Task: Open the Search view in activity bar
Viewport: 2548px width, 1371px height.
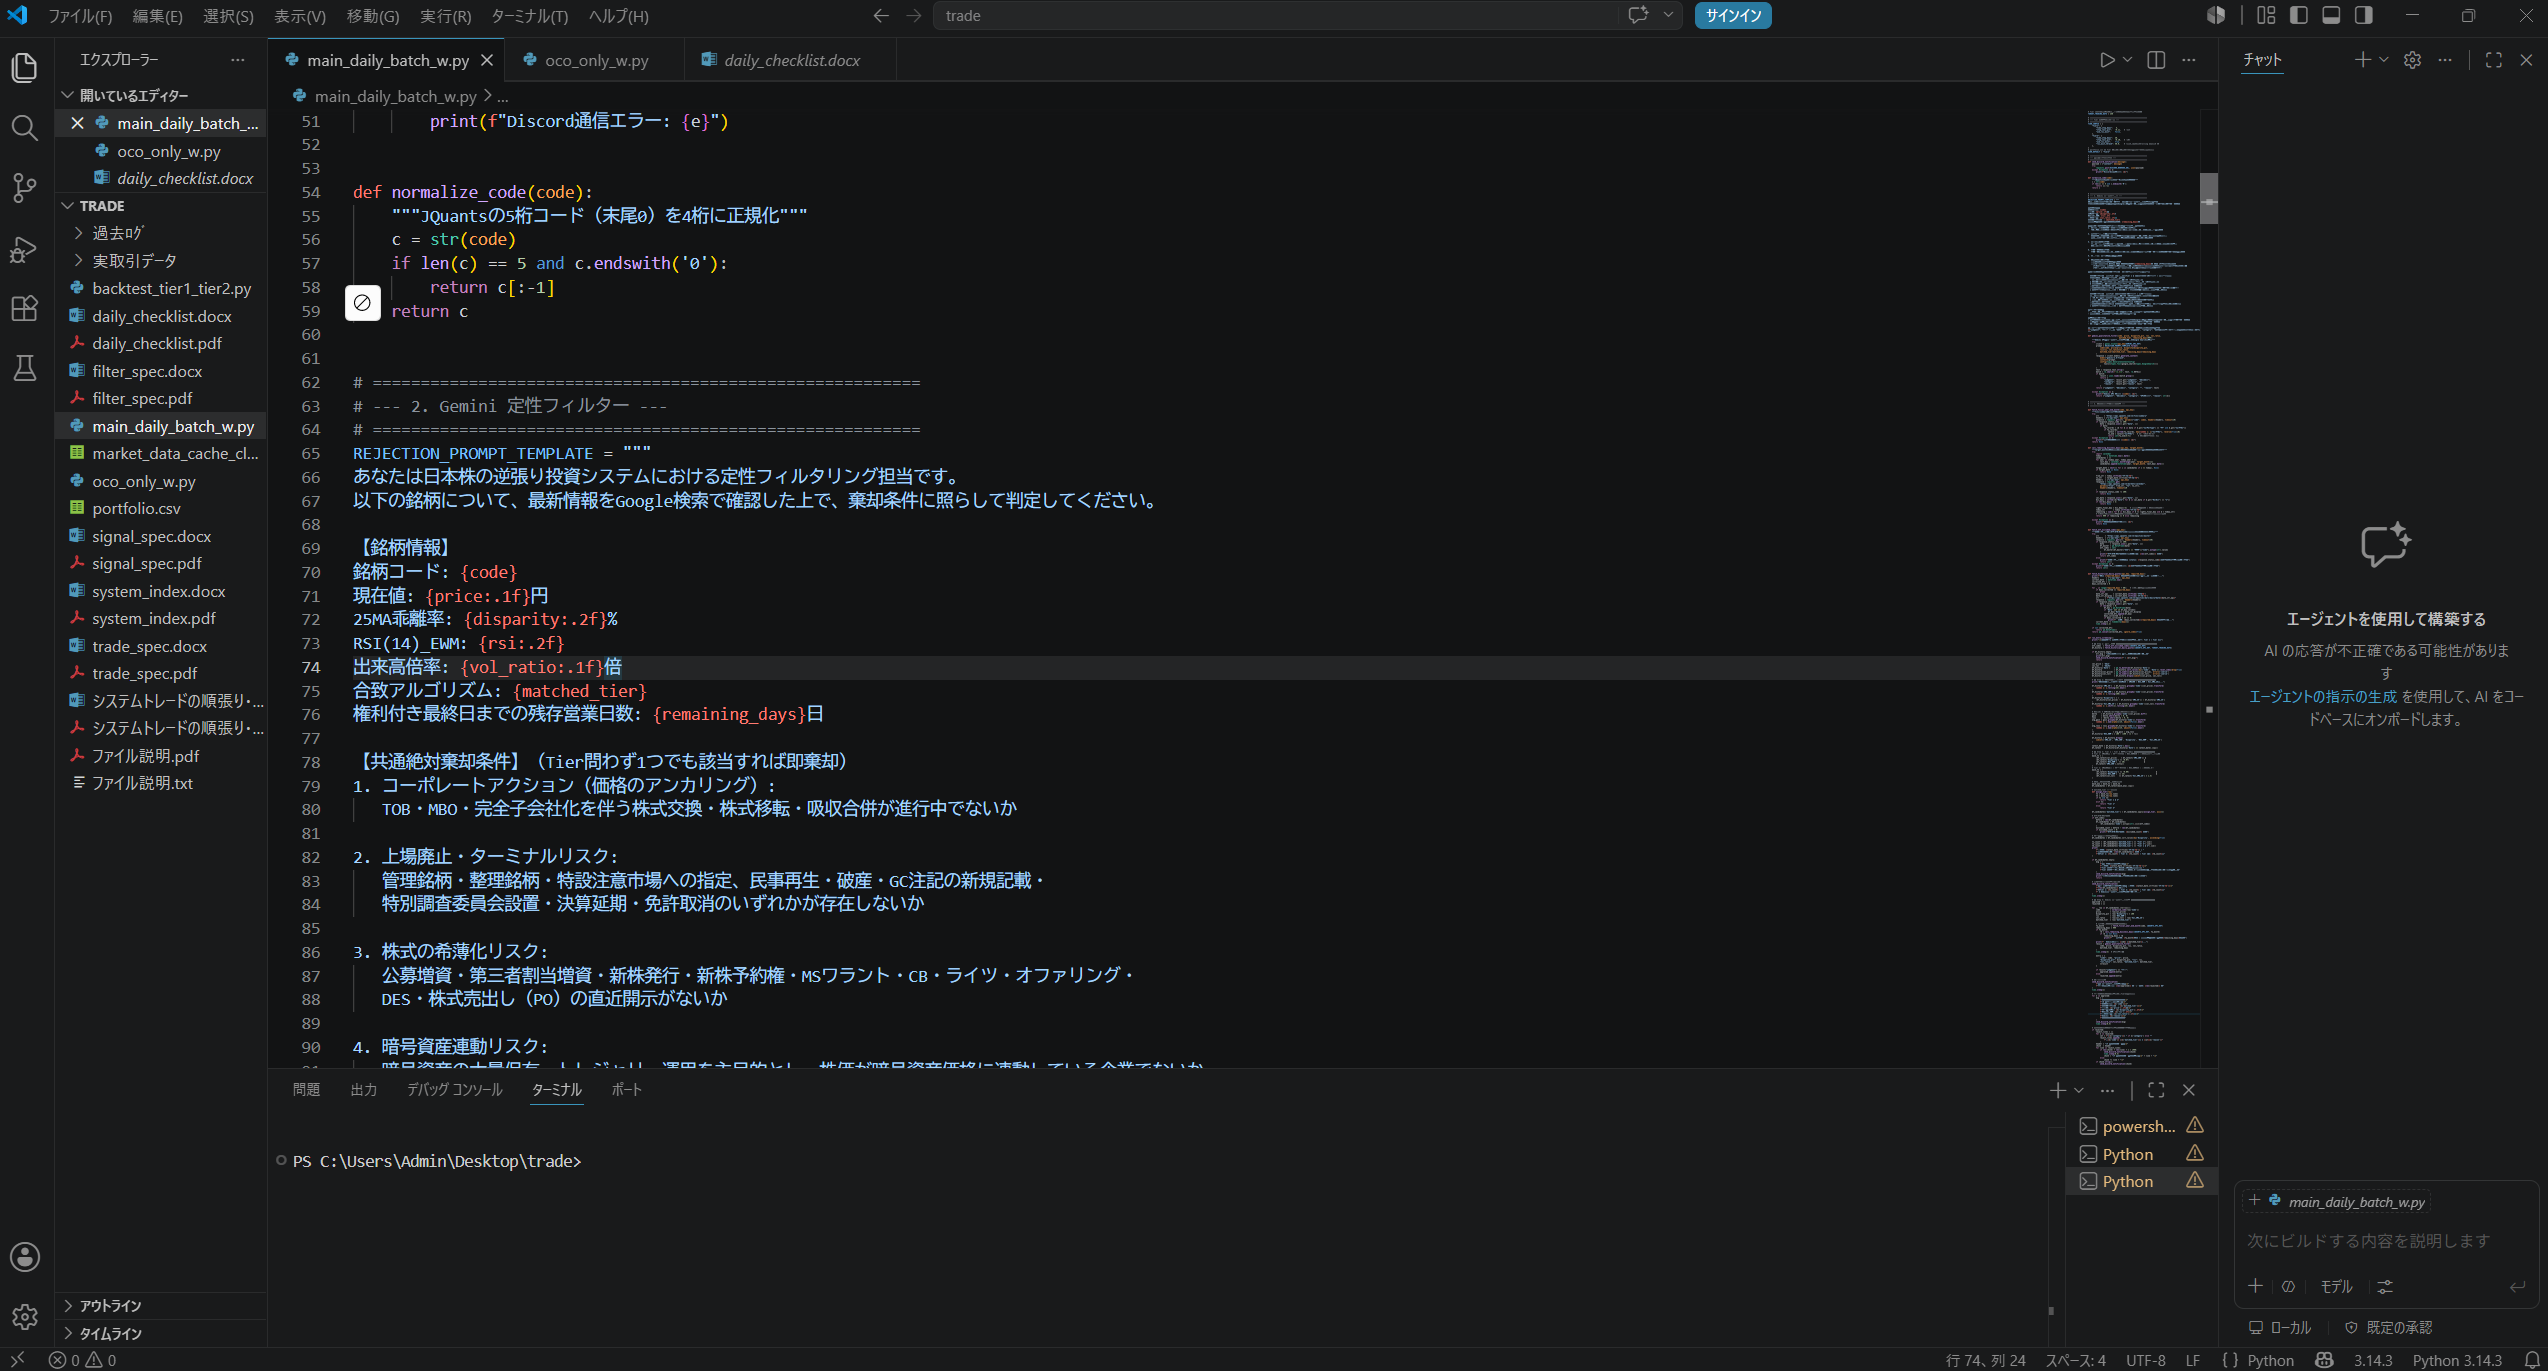Action: coord(24,128)
